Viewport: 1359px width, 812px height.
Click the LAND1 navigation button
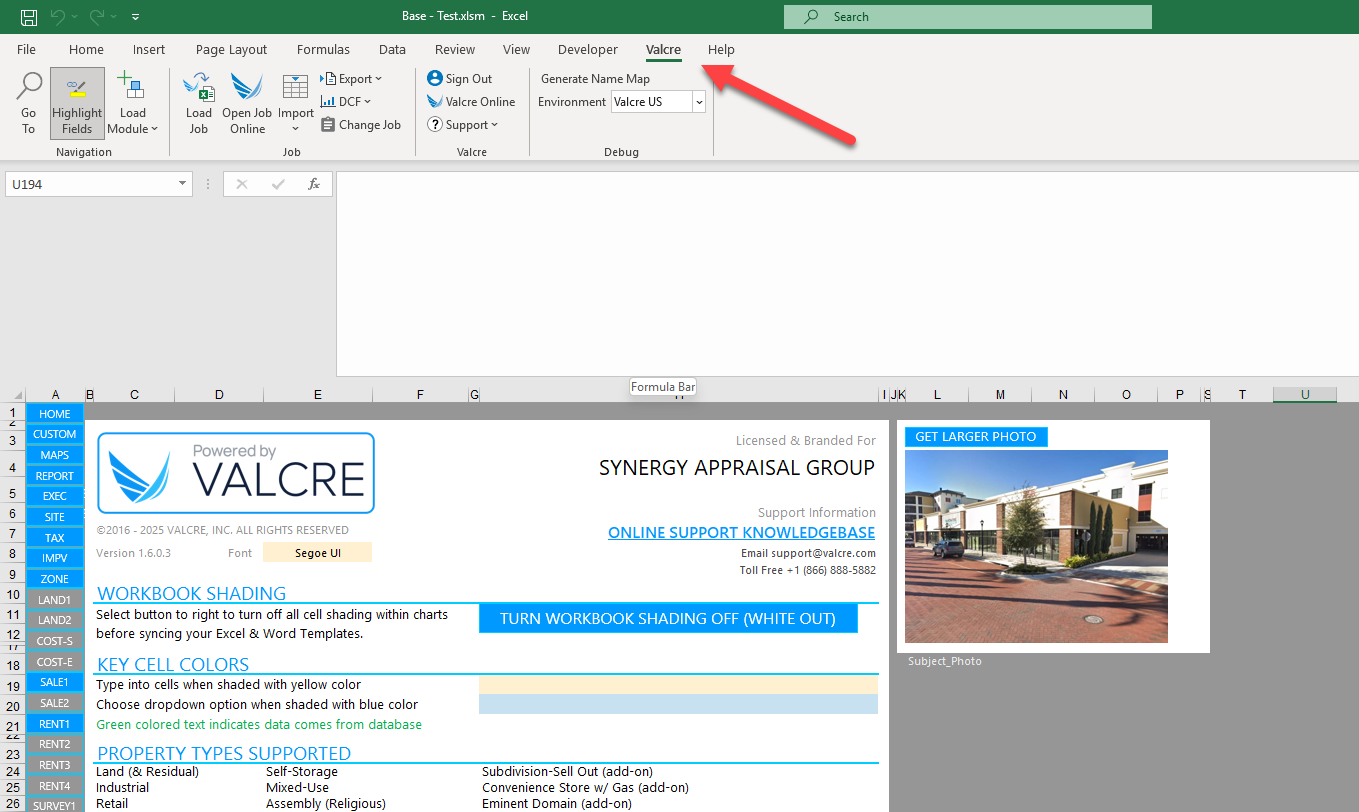pyautogui.click(x=55, y=600)
